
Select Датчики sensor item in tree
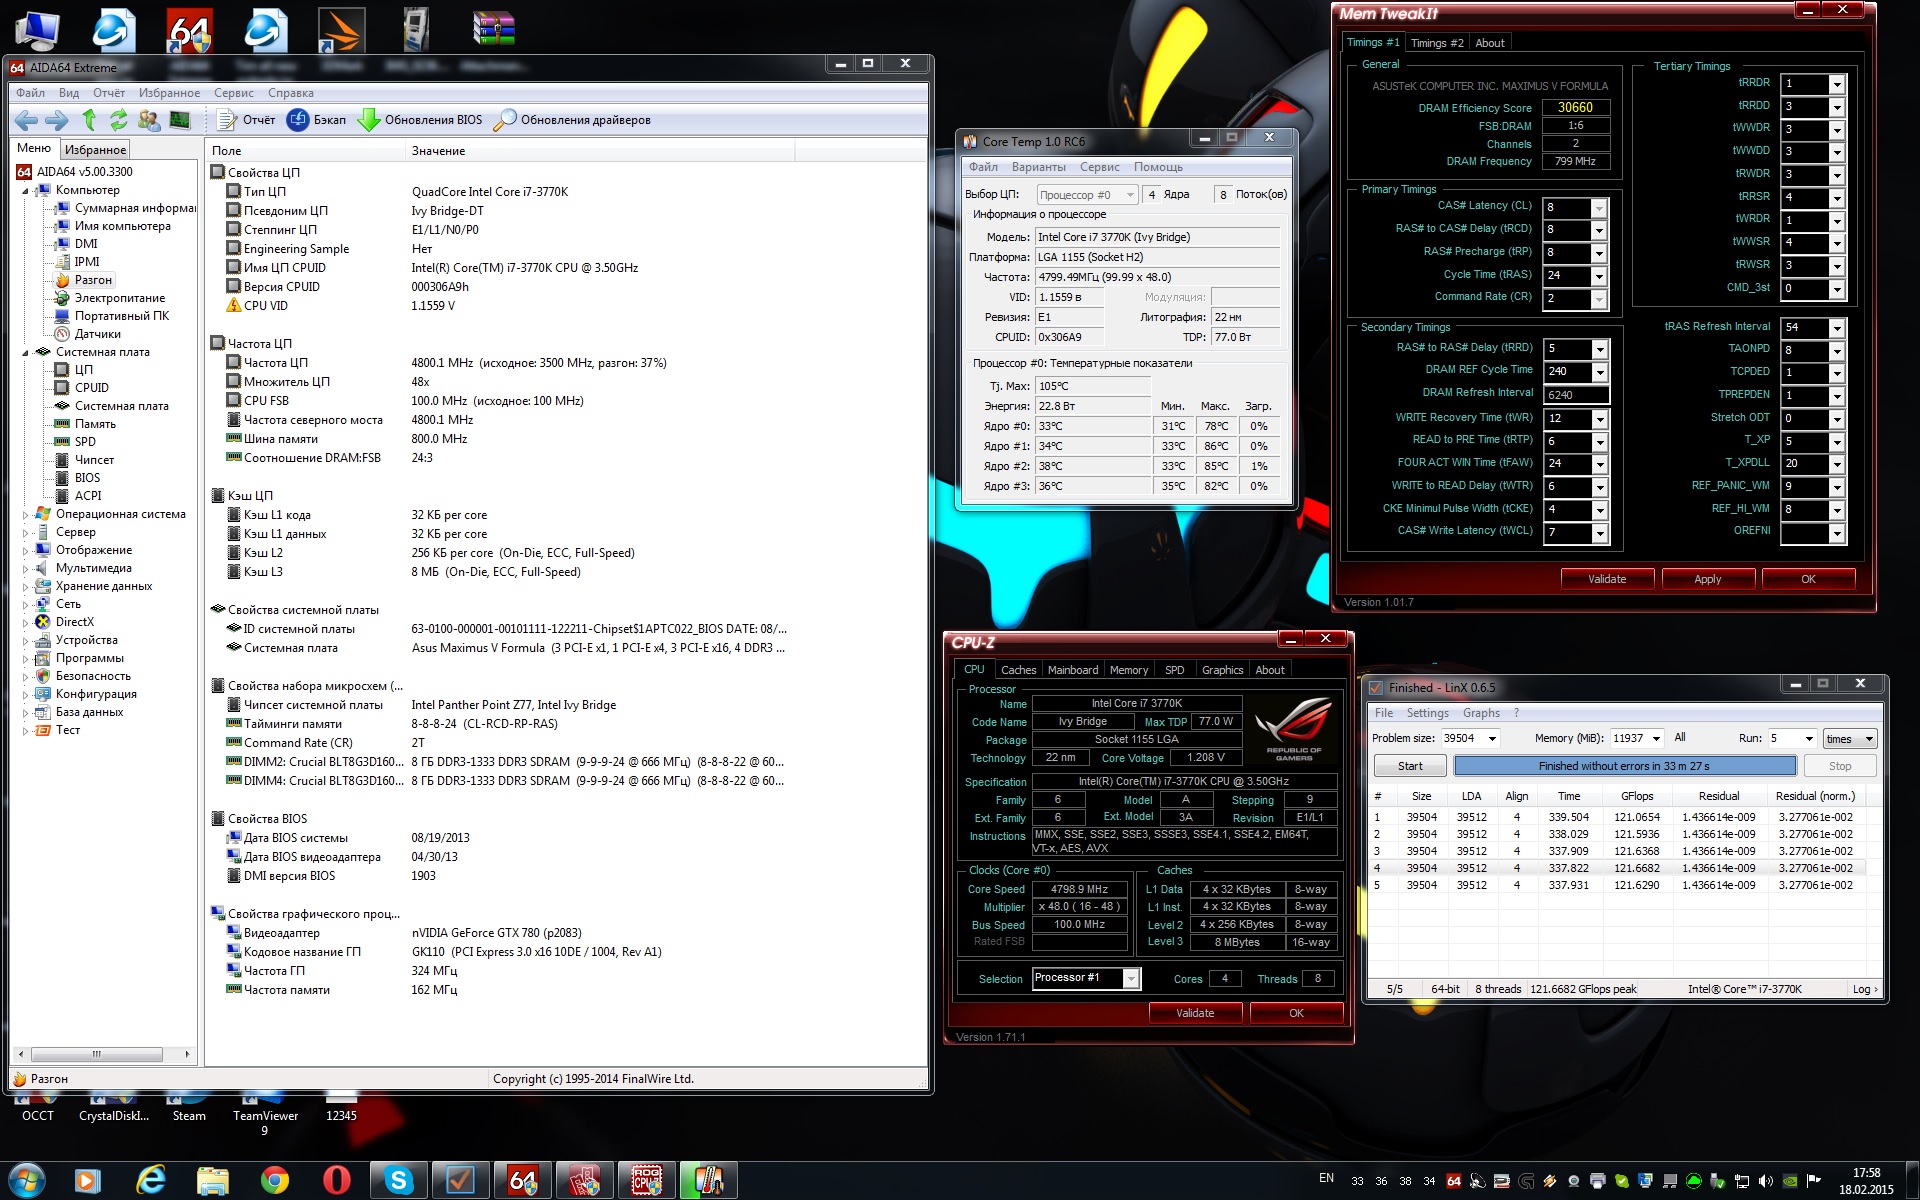tap(97, 334)
